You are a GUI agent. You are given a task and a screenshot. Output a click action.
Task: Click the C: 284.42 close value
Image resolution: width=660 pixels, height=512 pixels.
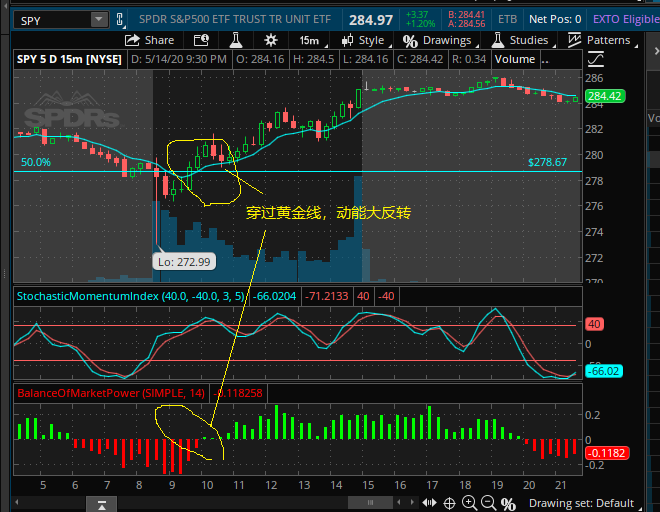pos(420,59)
